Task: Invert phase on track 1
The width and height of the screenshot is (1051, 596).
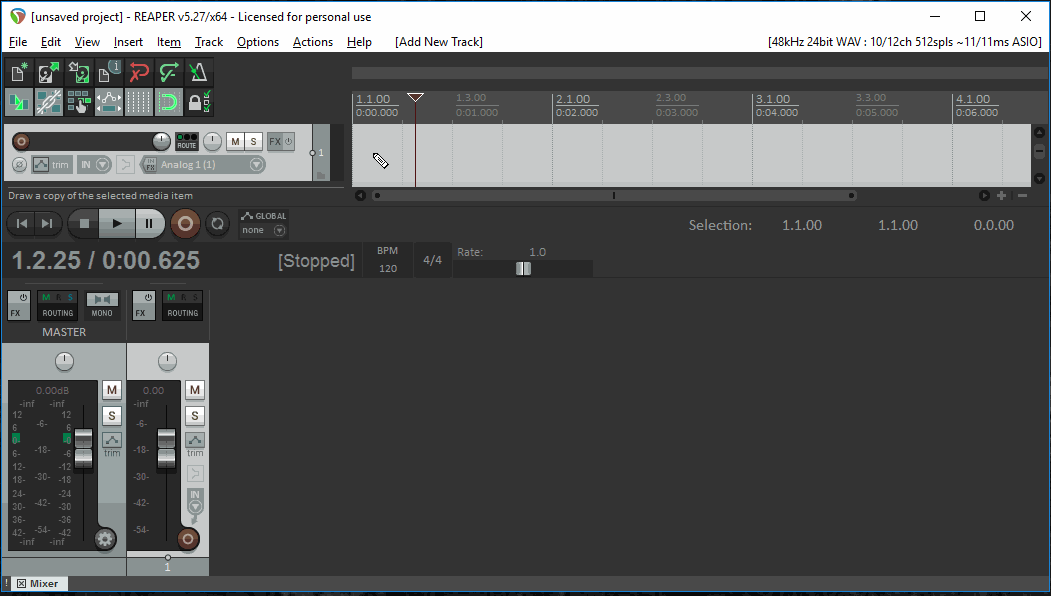Action: [19, 165]
